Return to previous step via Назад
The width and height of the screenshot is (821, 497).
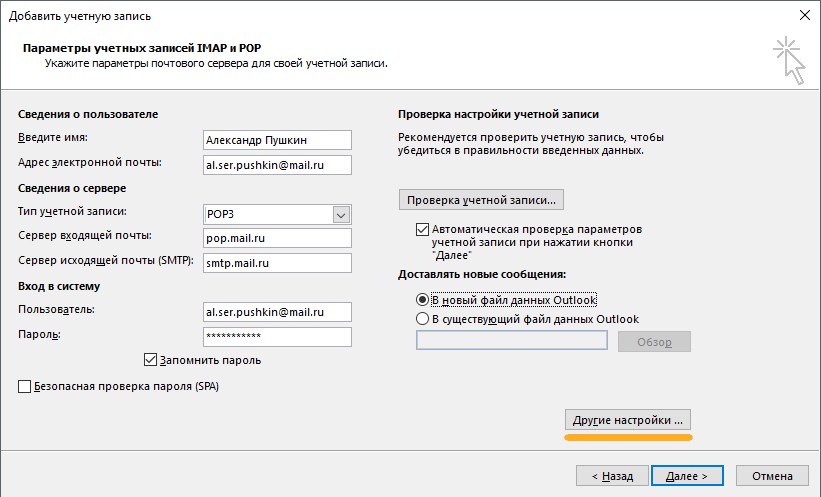point(612,476)
